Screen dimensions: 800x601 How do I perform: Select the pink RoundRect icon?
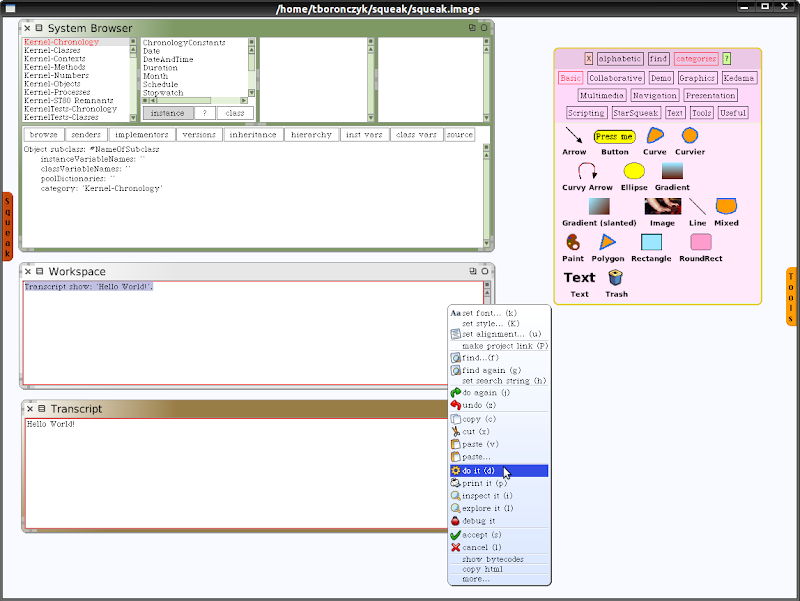(701, 242)
